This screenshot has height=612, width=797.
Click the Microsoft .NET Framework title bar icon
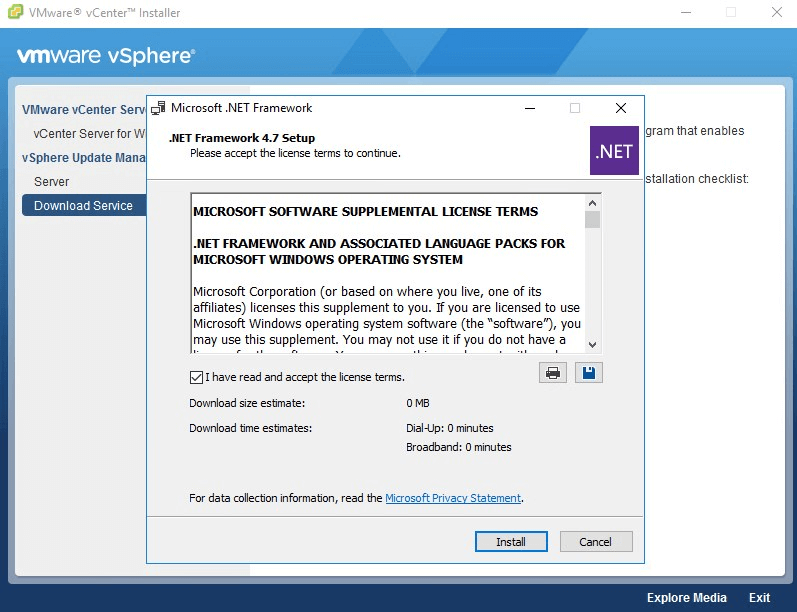[158, 108]
